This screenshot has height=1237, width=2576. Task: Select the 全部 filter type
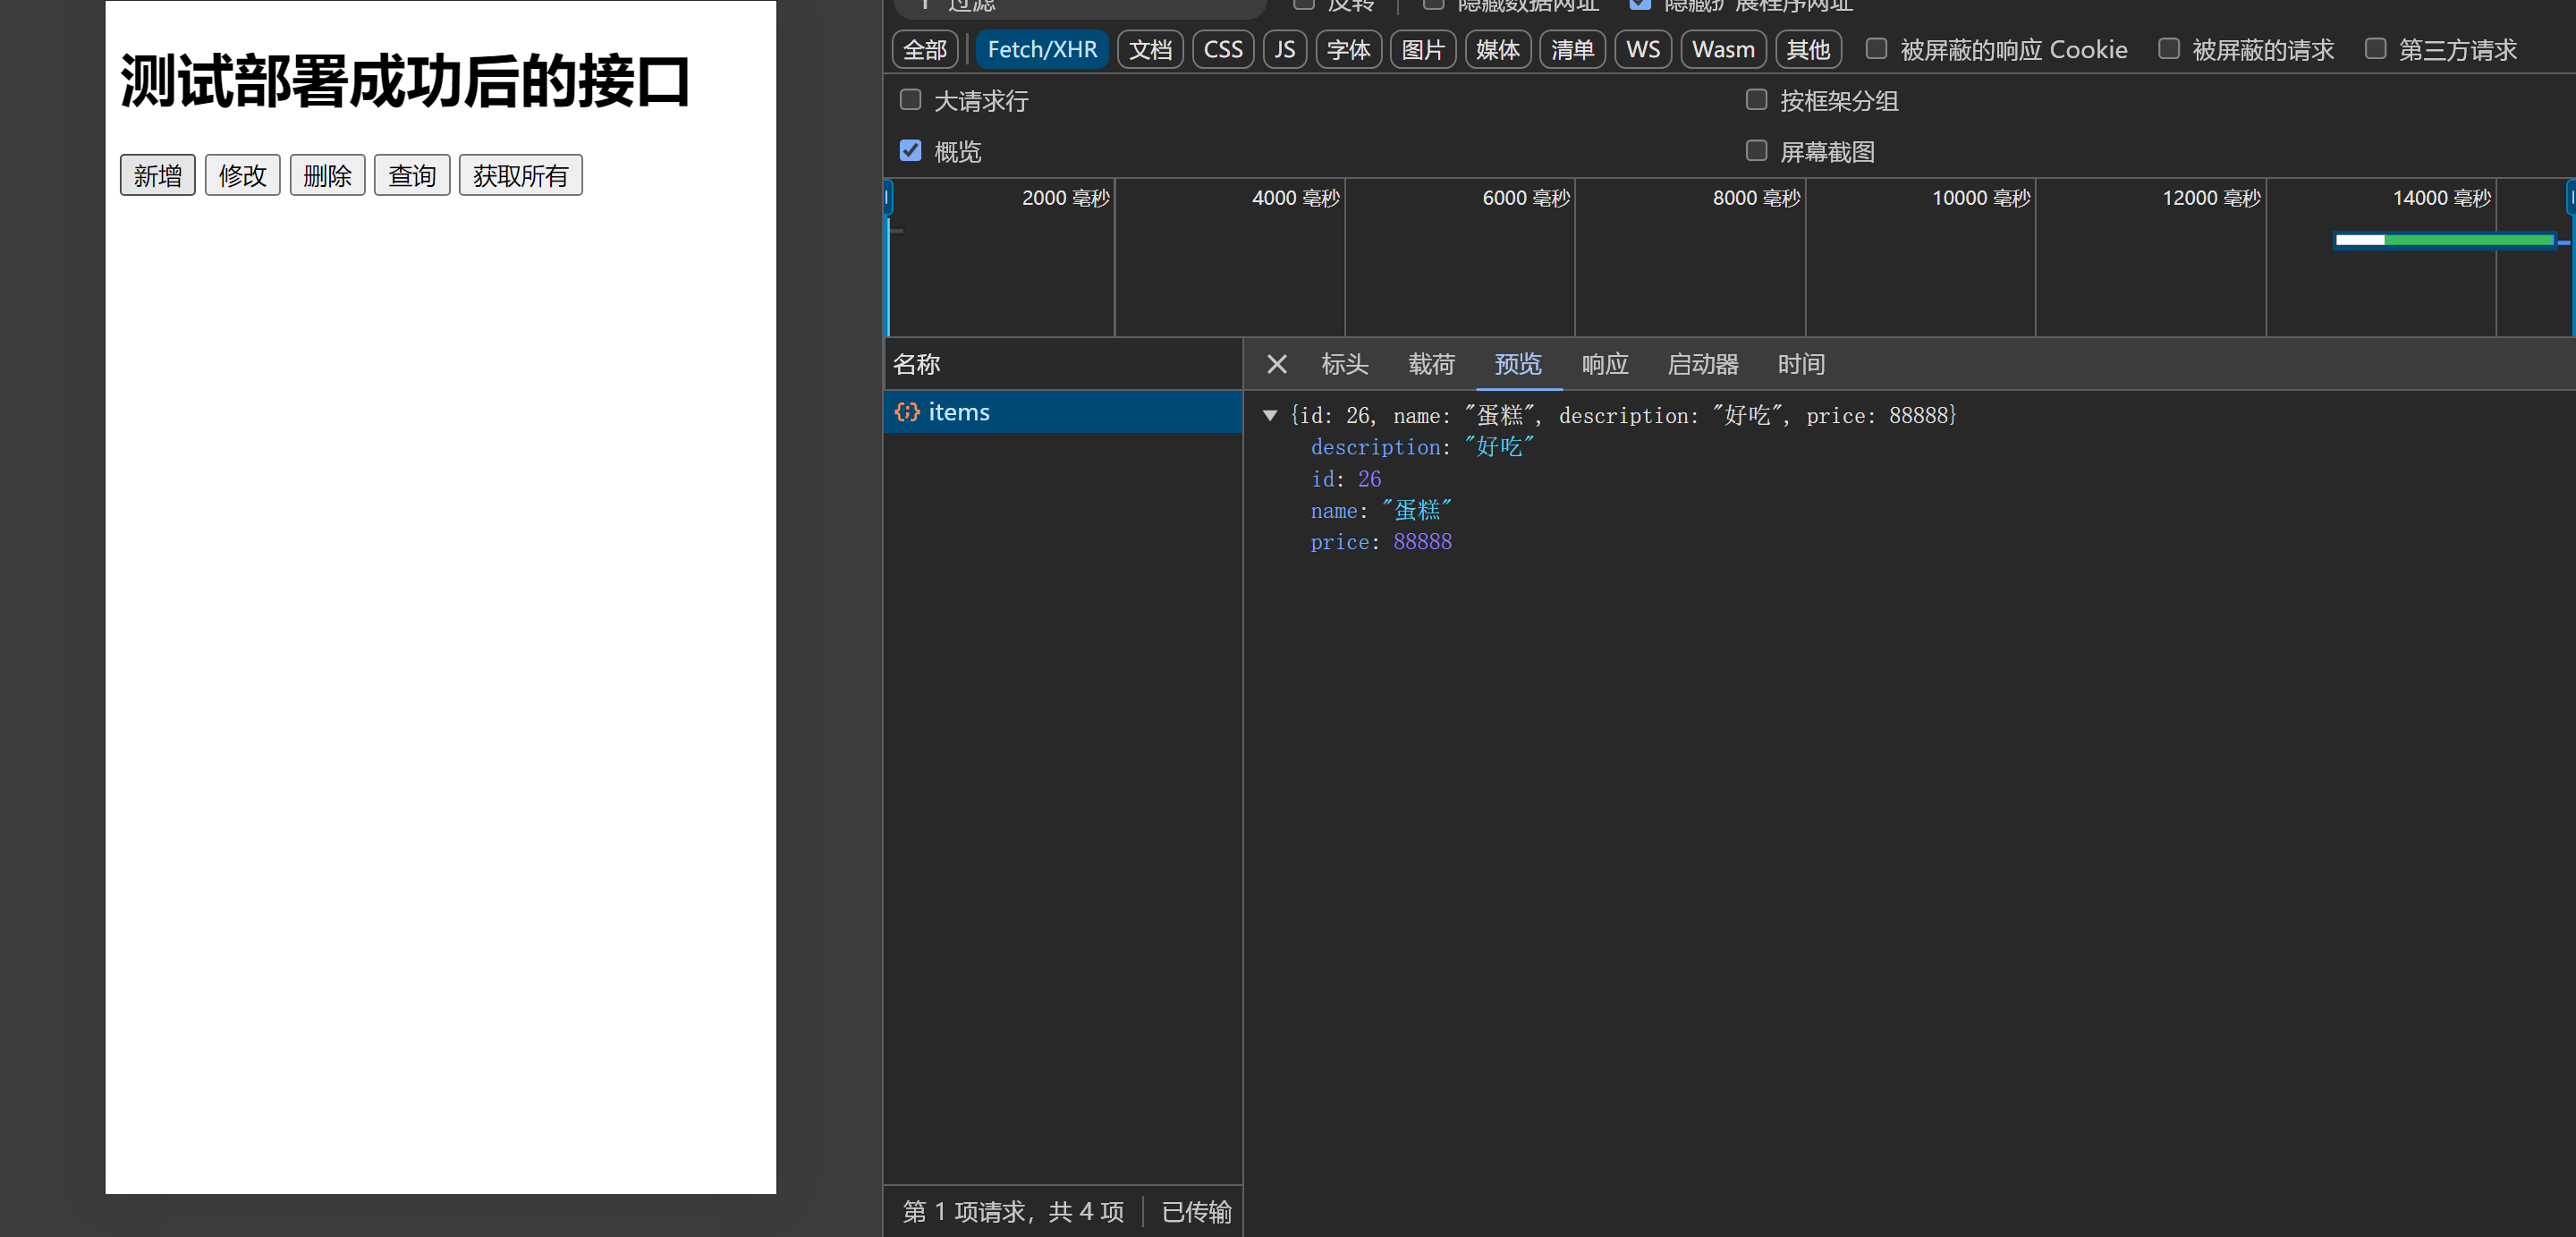pyautogui.click(x=924, y=49)
